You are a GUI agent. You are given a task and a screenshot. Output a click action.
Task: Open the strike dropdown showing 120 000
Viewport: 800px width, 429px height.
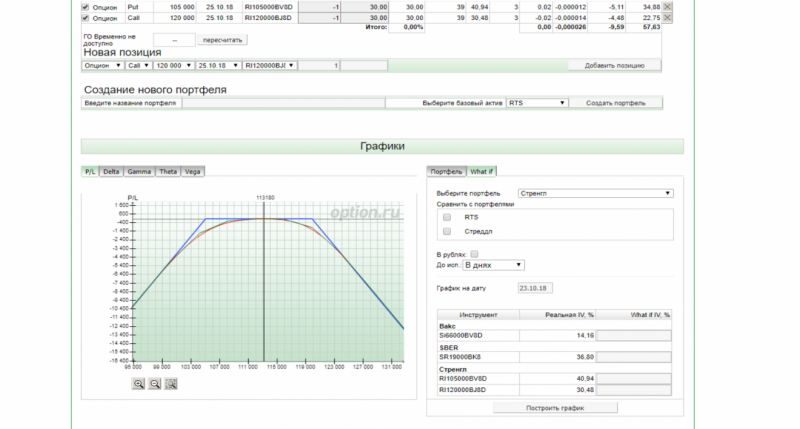tap(173, 65)
